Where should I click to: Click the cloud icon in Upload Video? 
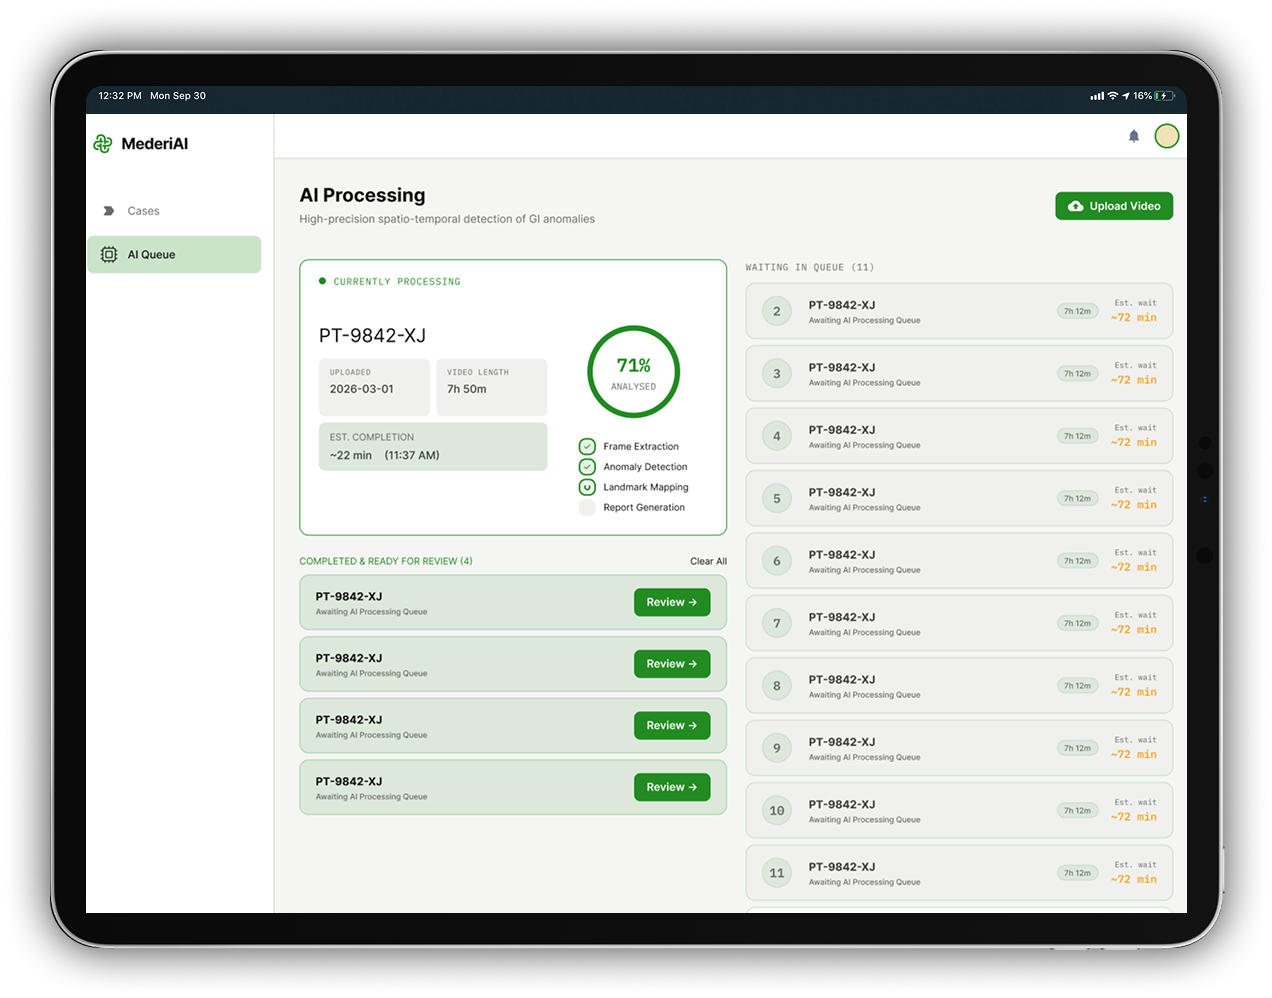point(1075,206)
